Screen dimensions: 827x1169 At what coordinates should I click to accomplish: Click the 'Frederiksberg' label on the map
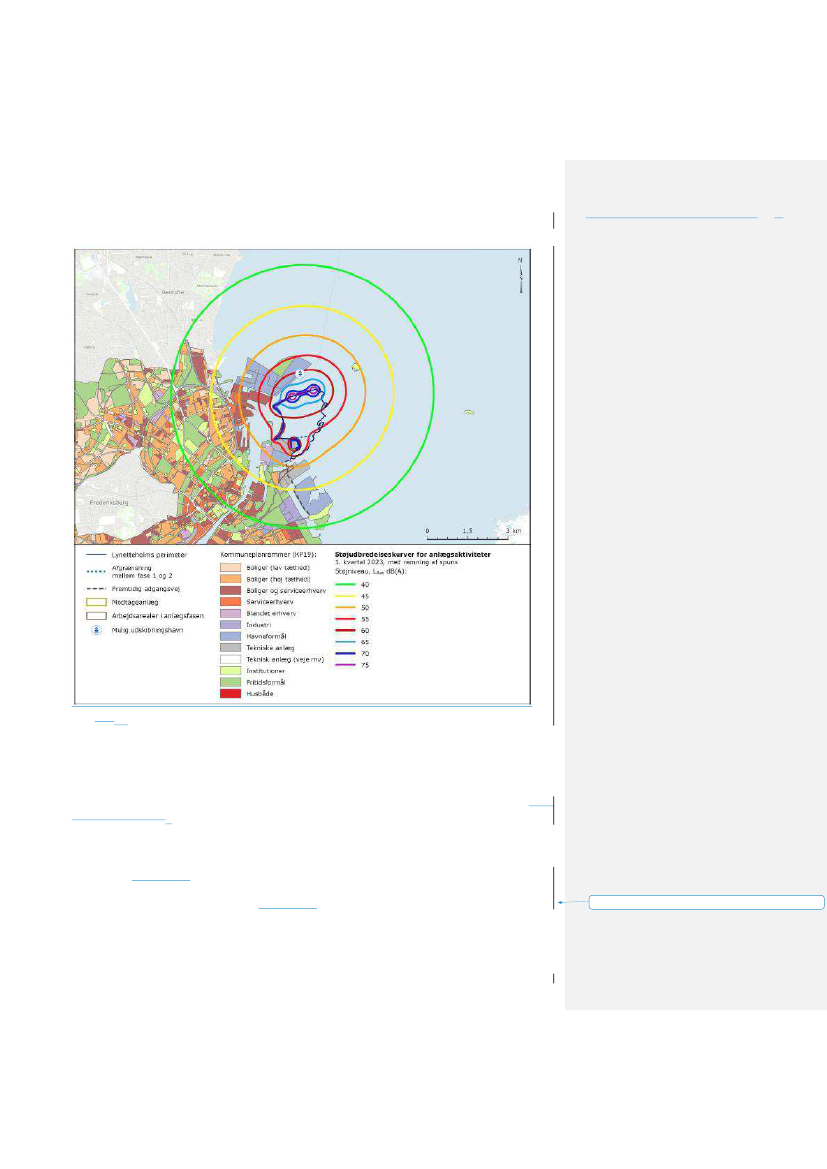(109, 502)
